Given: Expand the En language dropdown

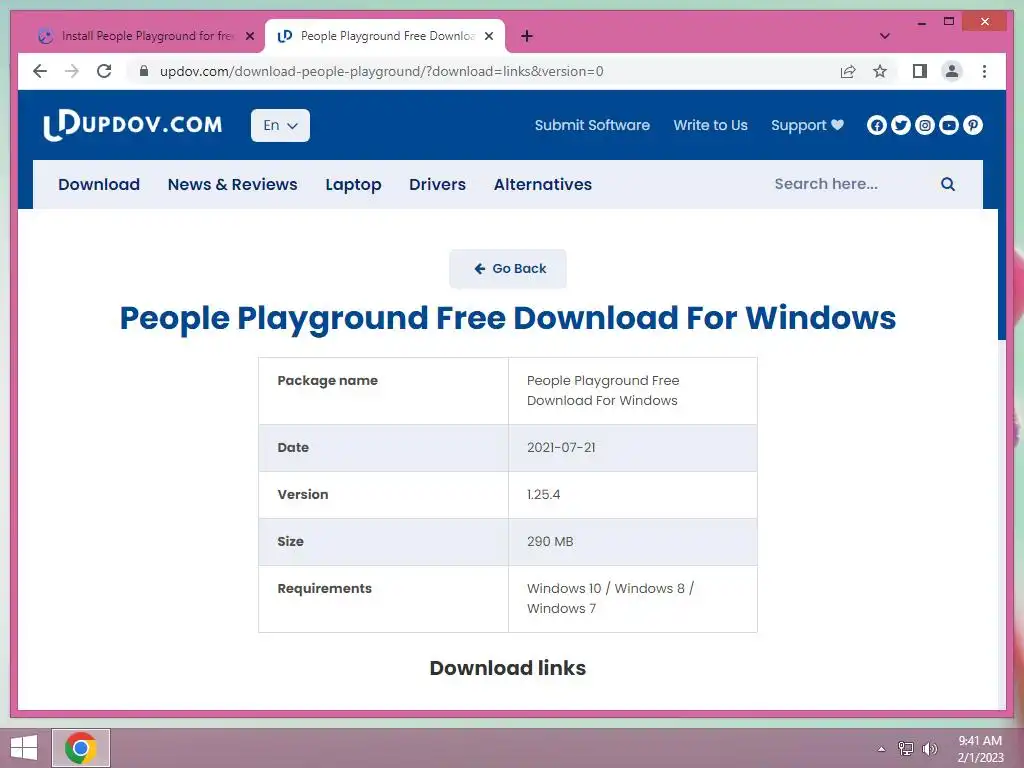Looking at the screenshot, I should (x=280, y=125).
